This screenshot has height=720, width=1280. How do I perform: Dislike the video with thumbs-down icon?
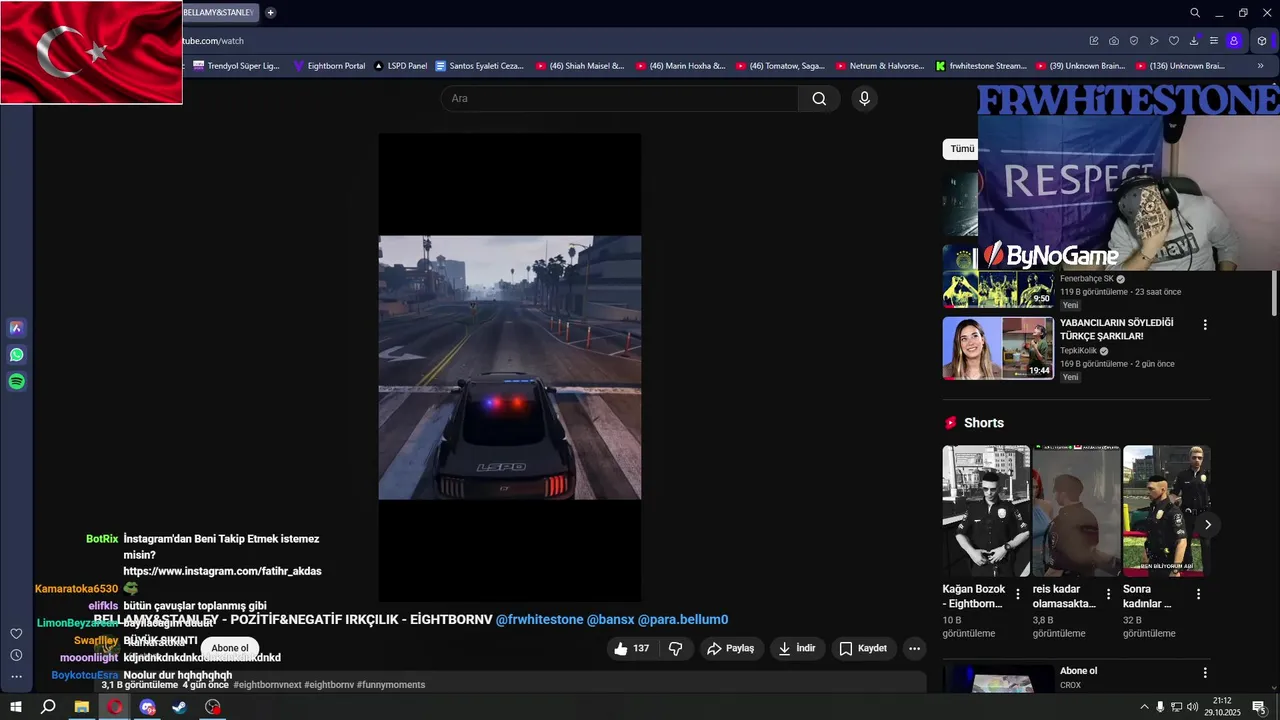click(x=676, y=648)
